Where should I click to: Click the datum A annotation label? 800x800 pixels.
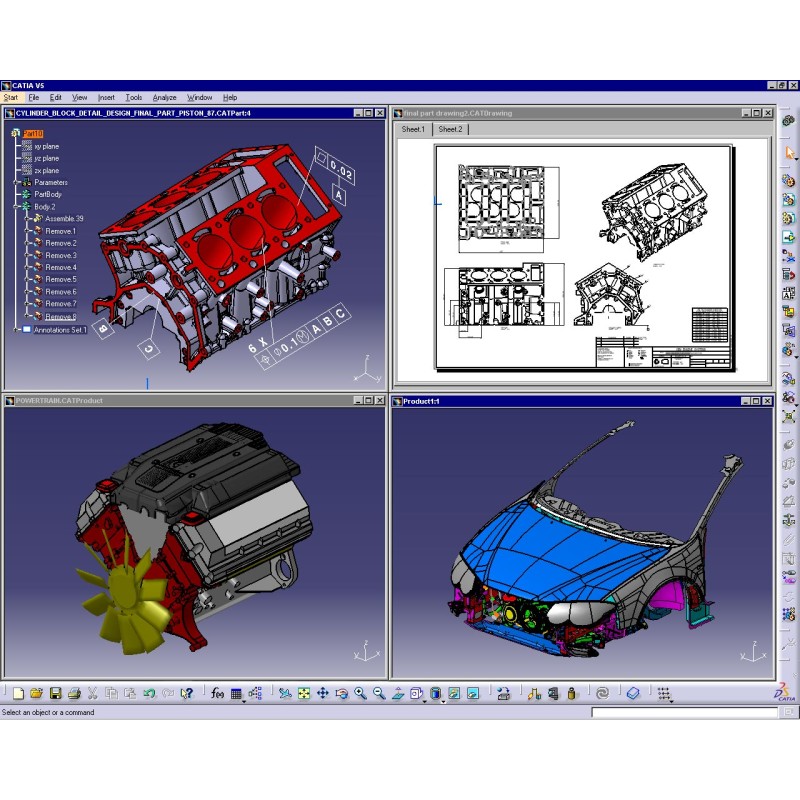(339, 194)
